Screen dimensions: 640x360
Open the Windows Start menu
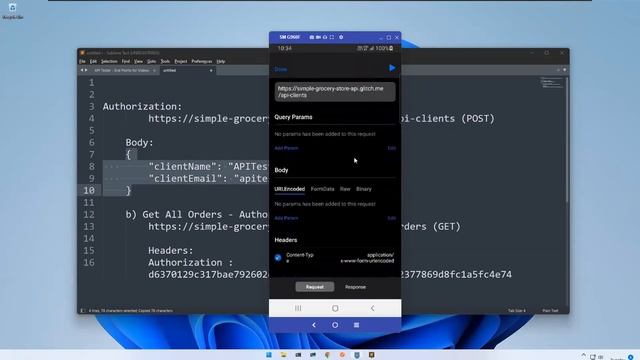click(269, 355)
